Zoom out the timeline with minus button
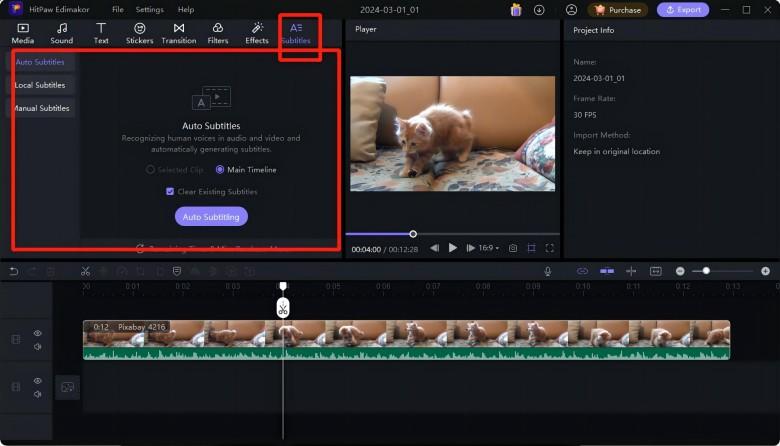Viewport: 780px width, 446px height. pyautogui.click(x=680, y=271)
